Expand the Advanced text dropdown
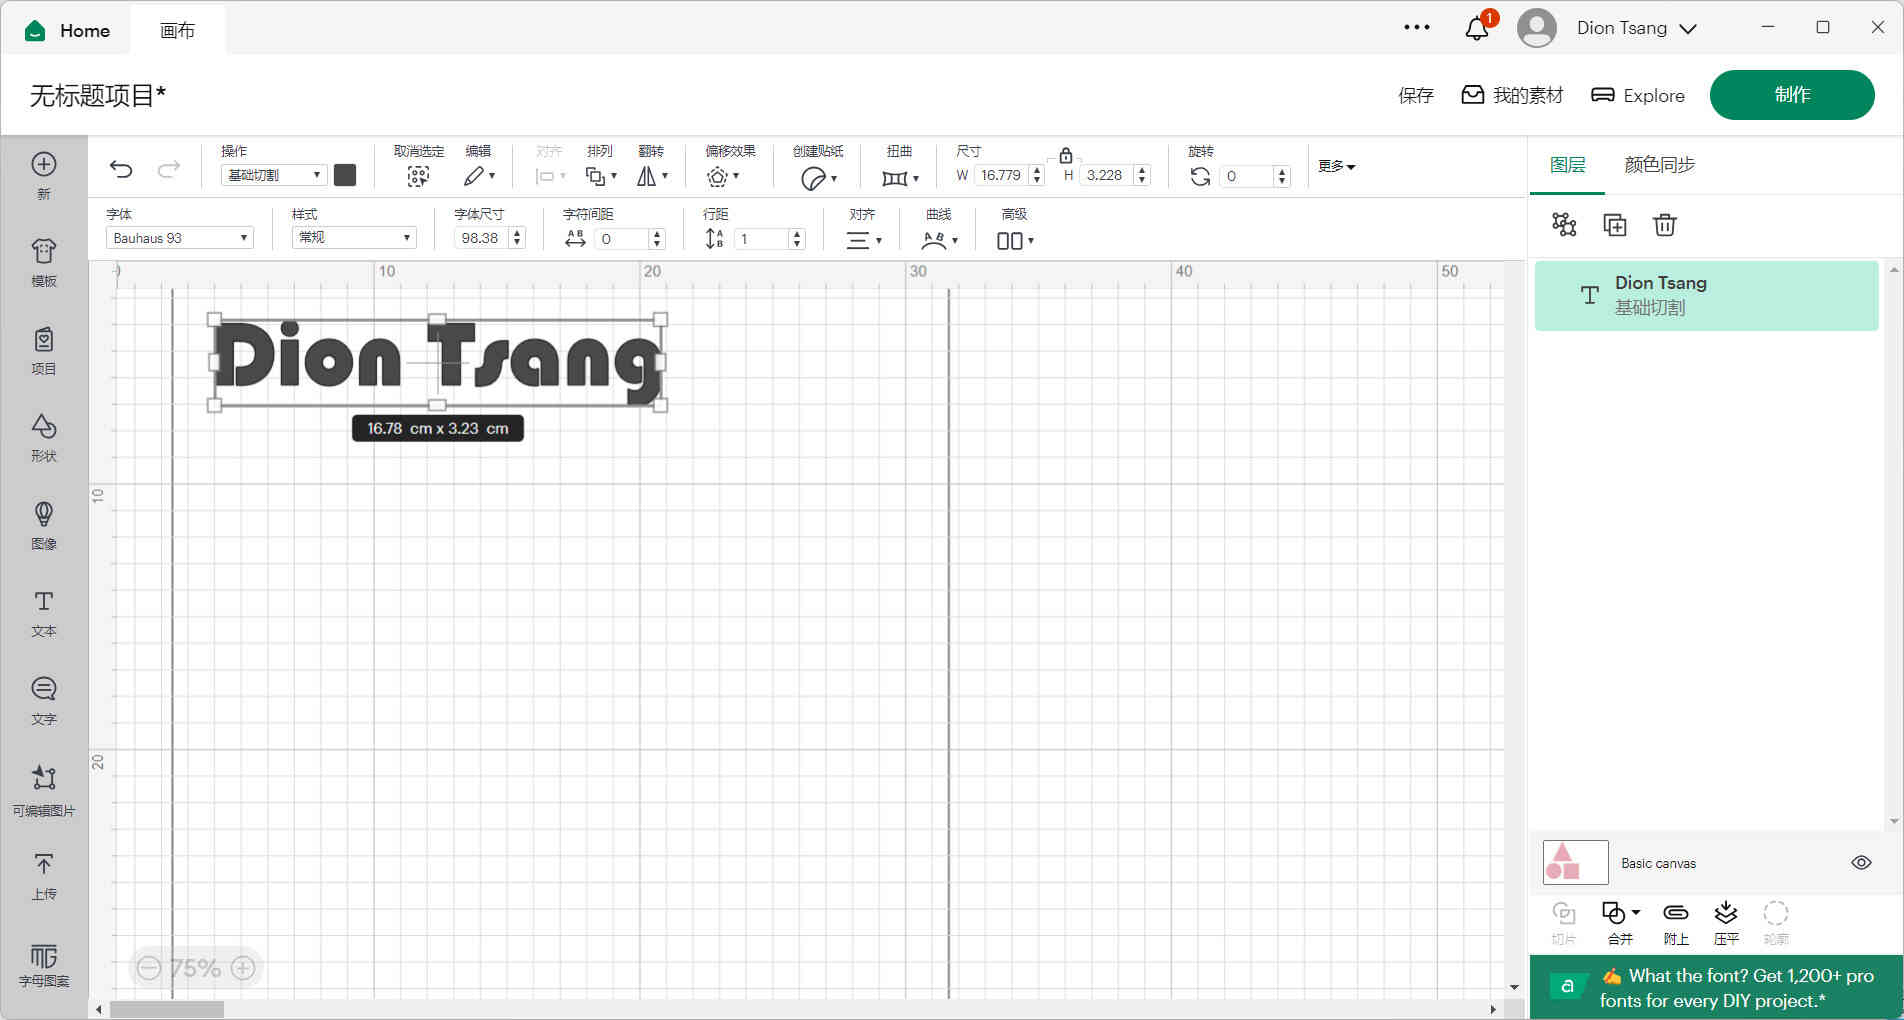This screenshot has width=1904, height=1020. (1015, 241)
